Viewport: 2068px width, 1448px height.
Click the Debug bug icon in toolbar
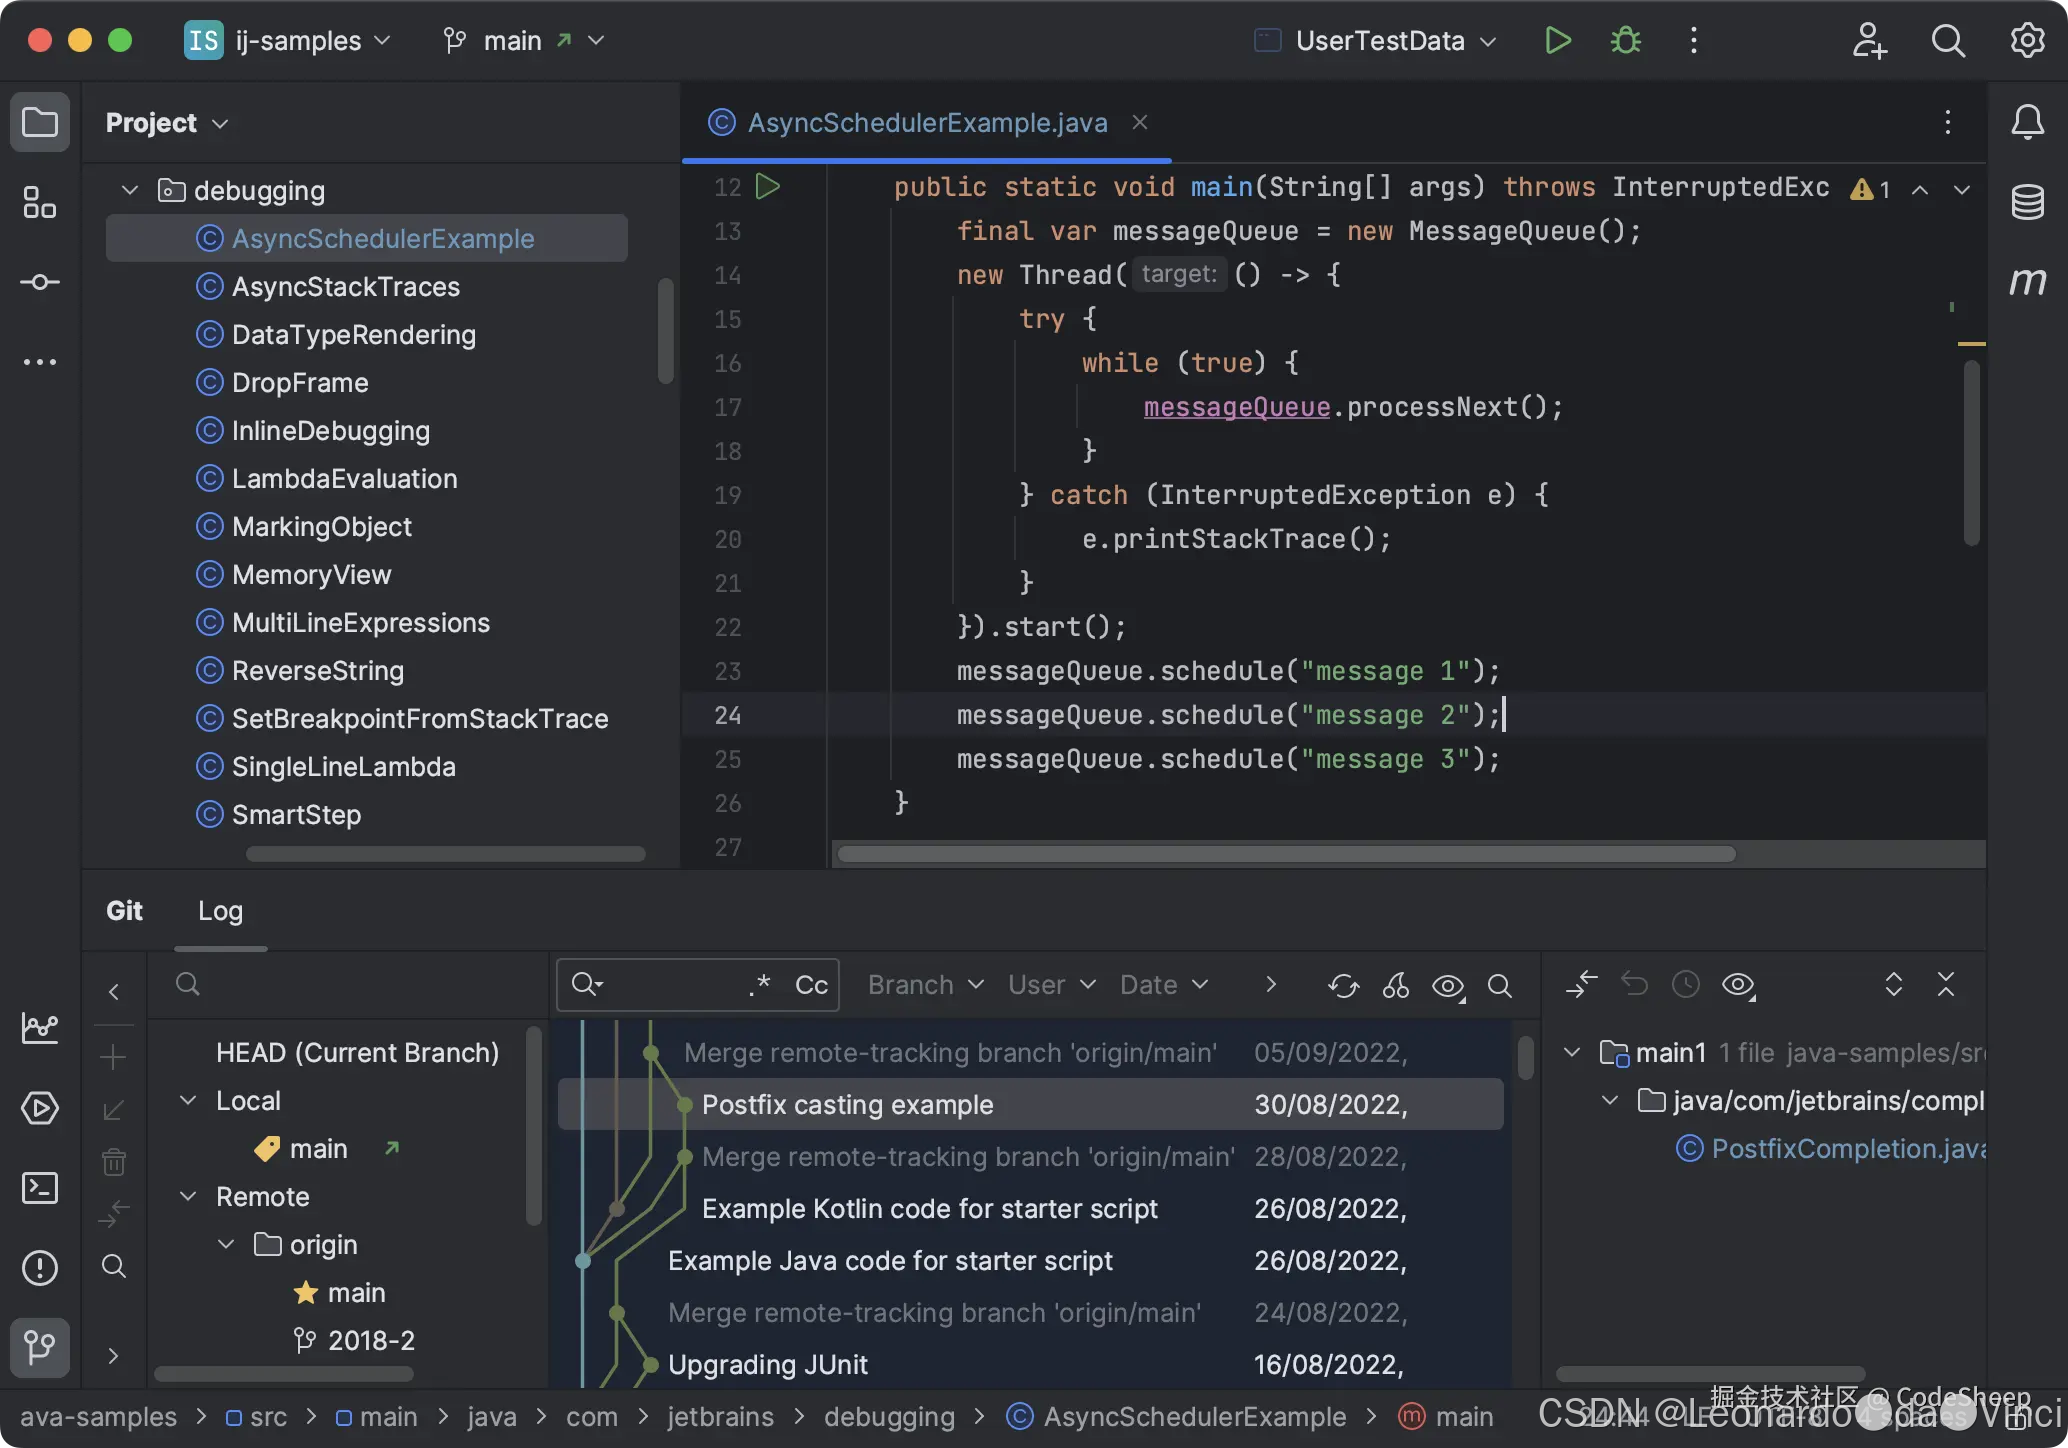pyautogui.click(x=1625, y=41)
